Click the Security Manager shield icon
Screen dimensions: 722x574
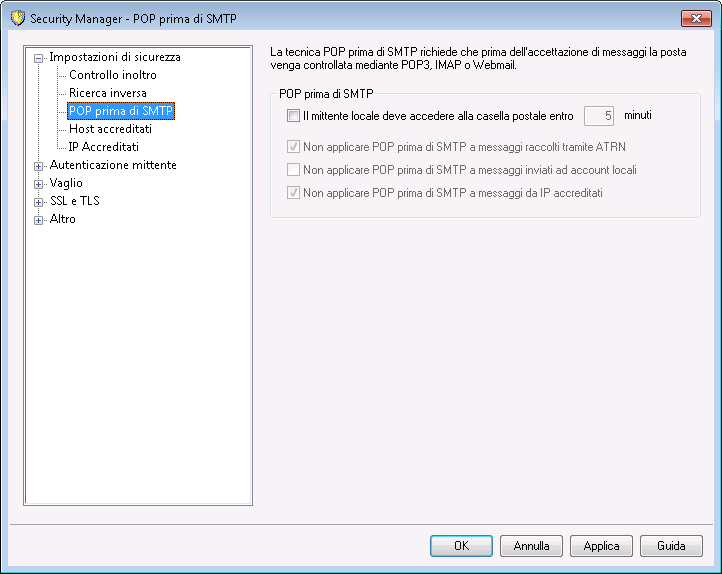pos(17,18)
